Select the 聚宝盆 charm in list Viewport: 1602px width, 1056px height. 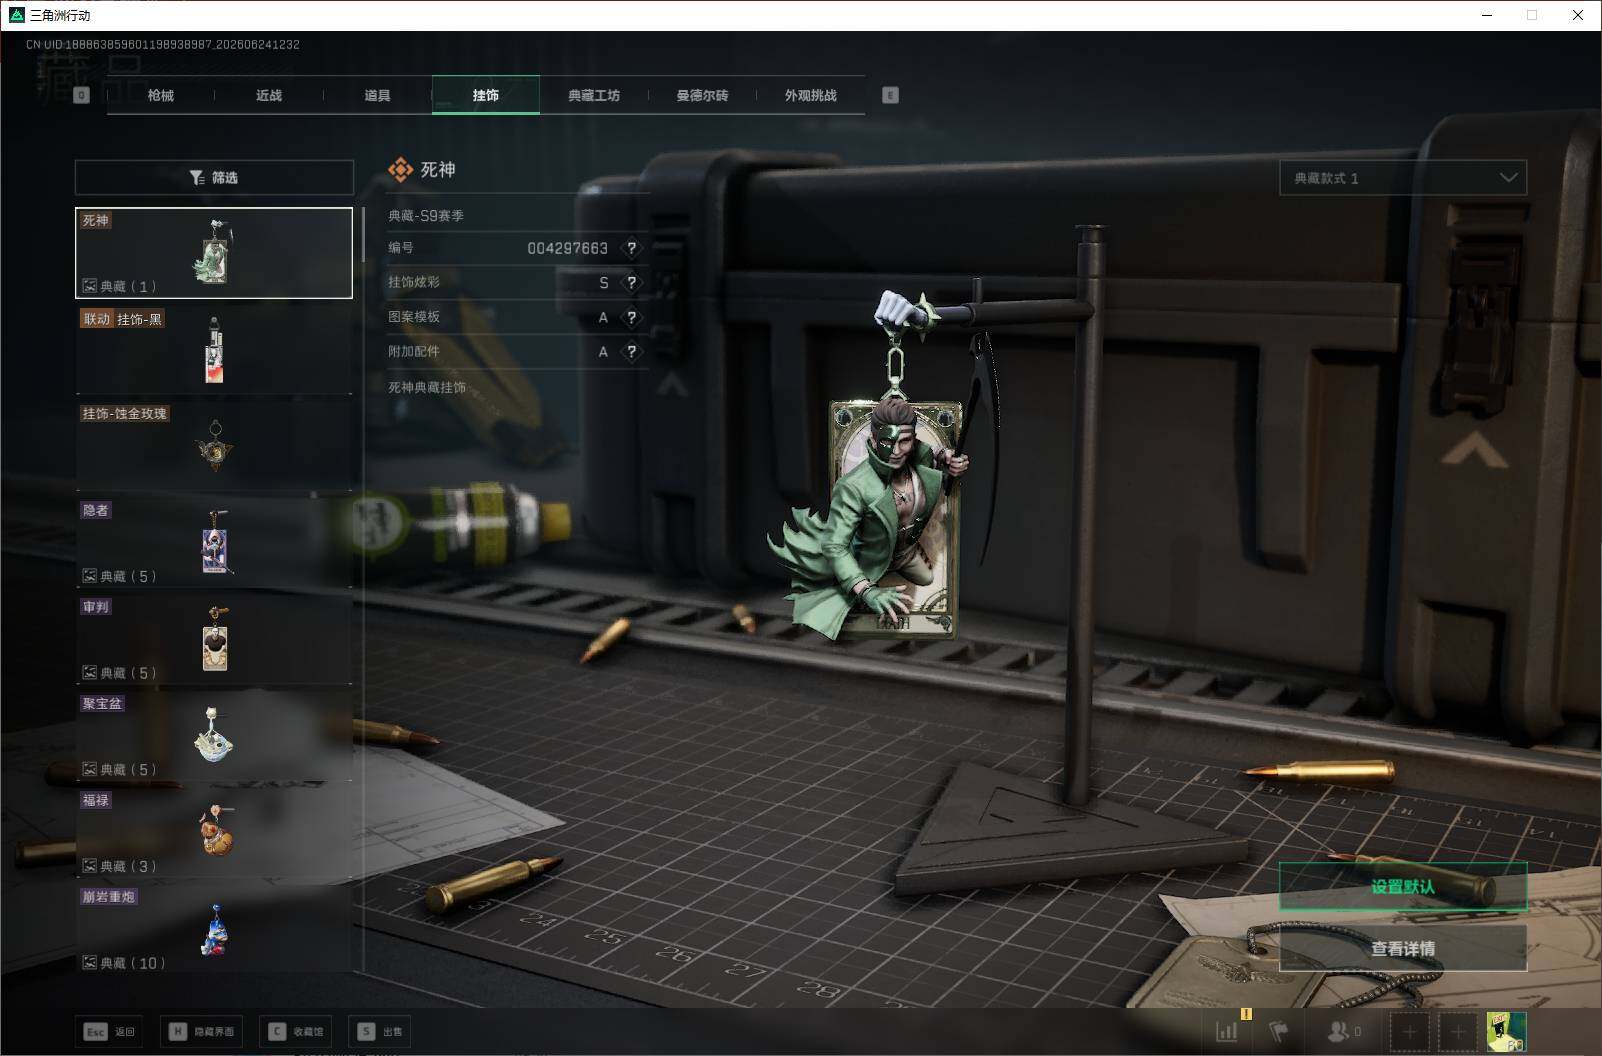coord(214,736)
